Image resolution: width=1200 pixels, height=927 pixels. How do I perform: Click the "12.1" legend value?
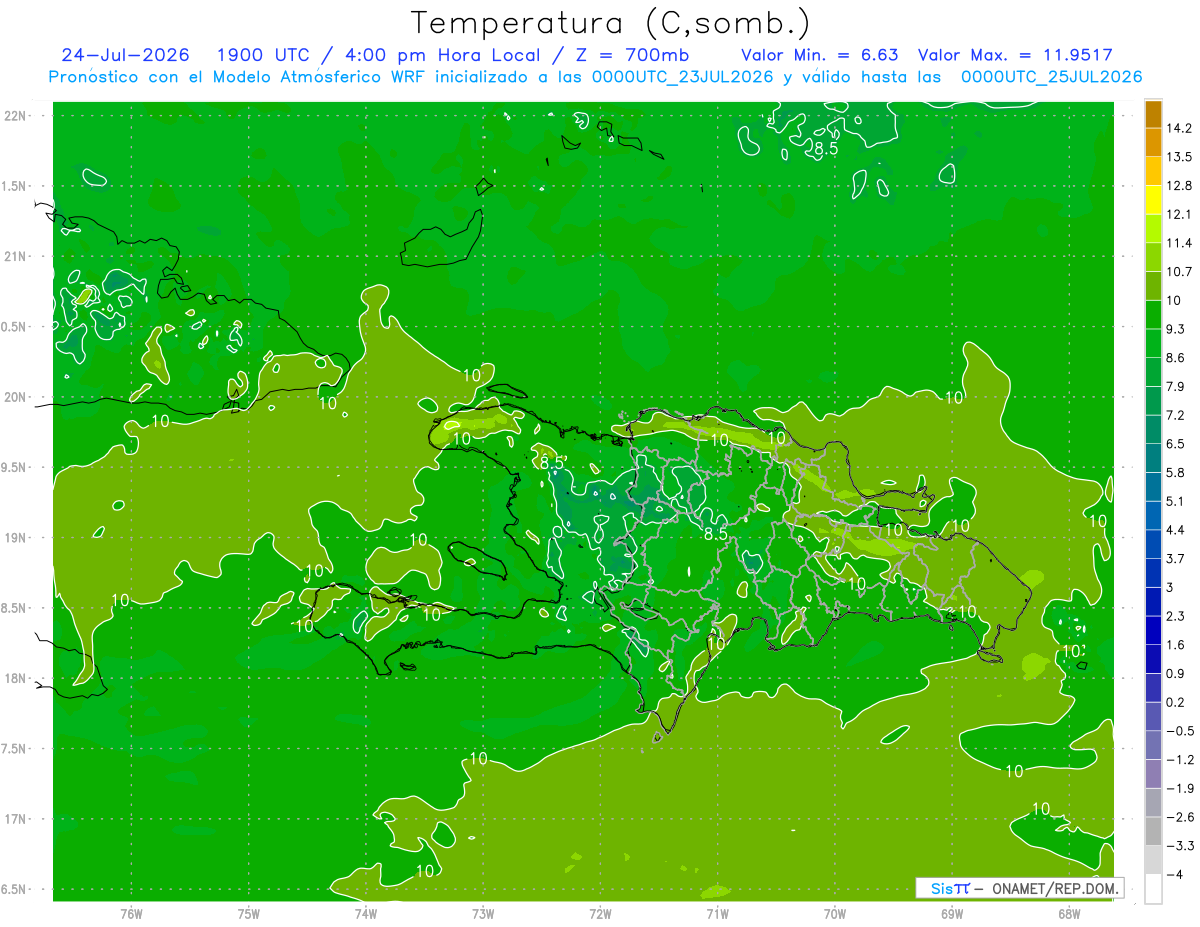1180,214
